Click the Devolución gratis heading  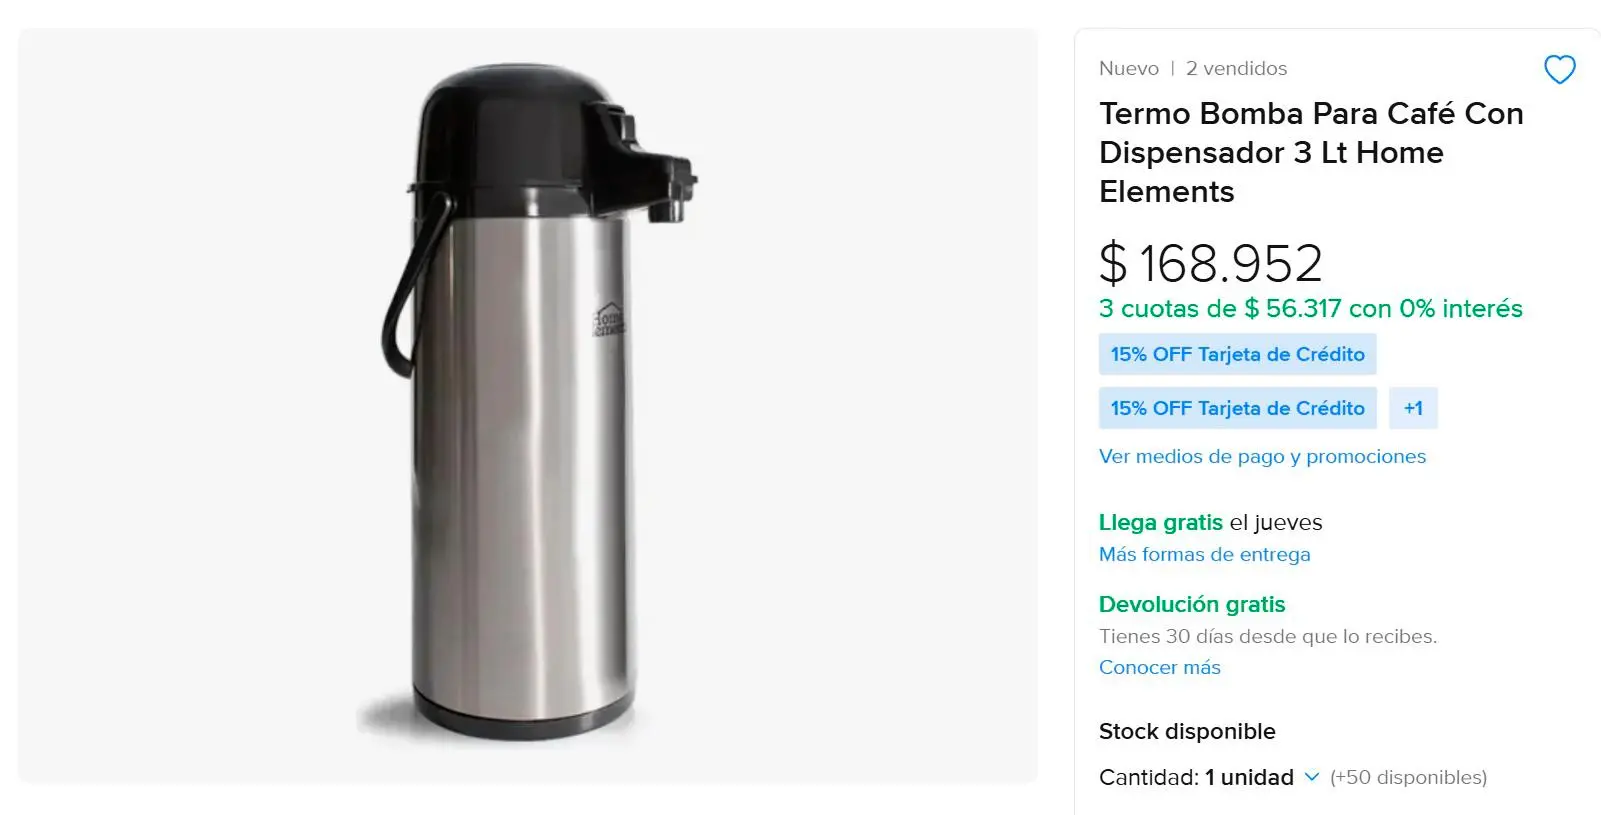point(1192,604)
